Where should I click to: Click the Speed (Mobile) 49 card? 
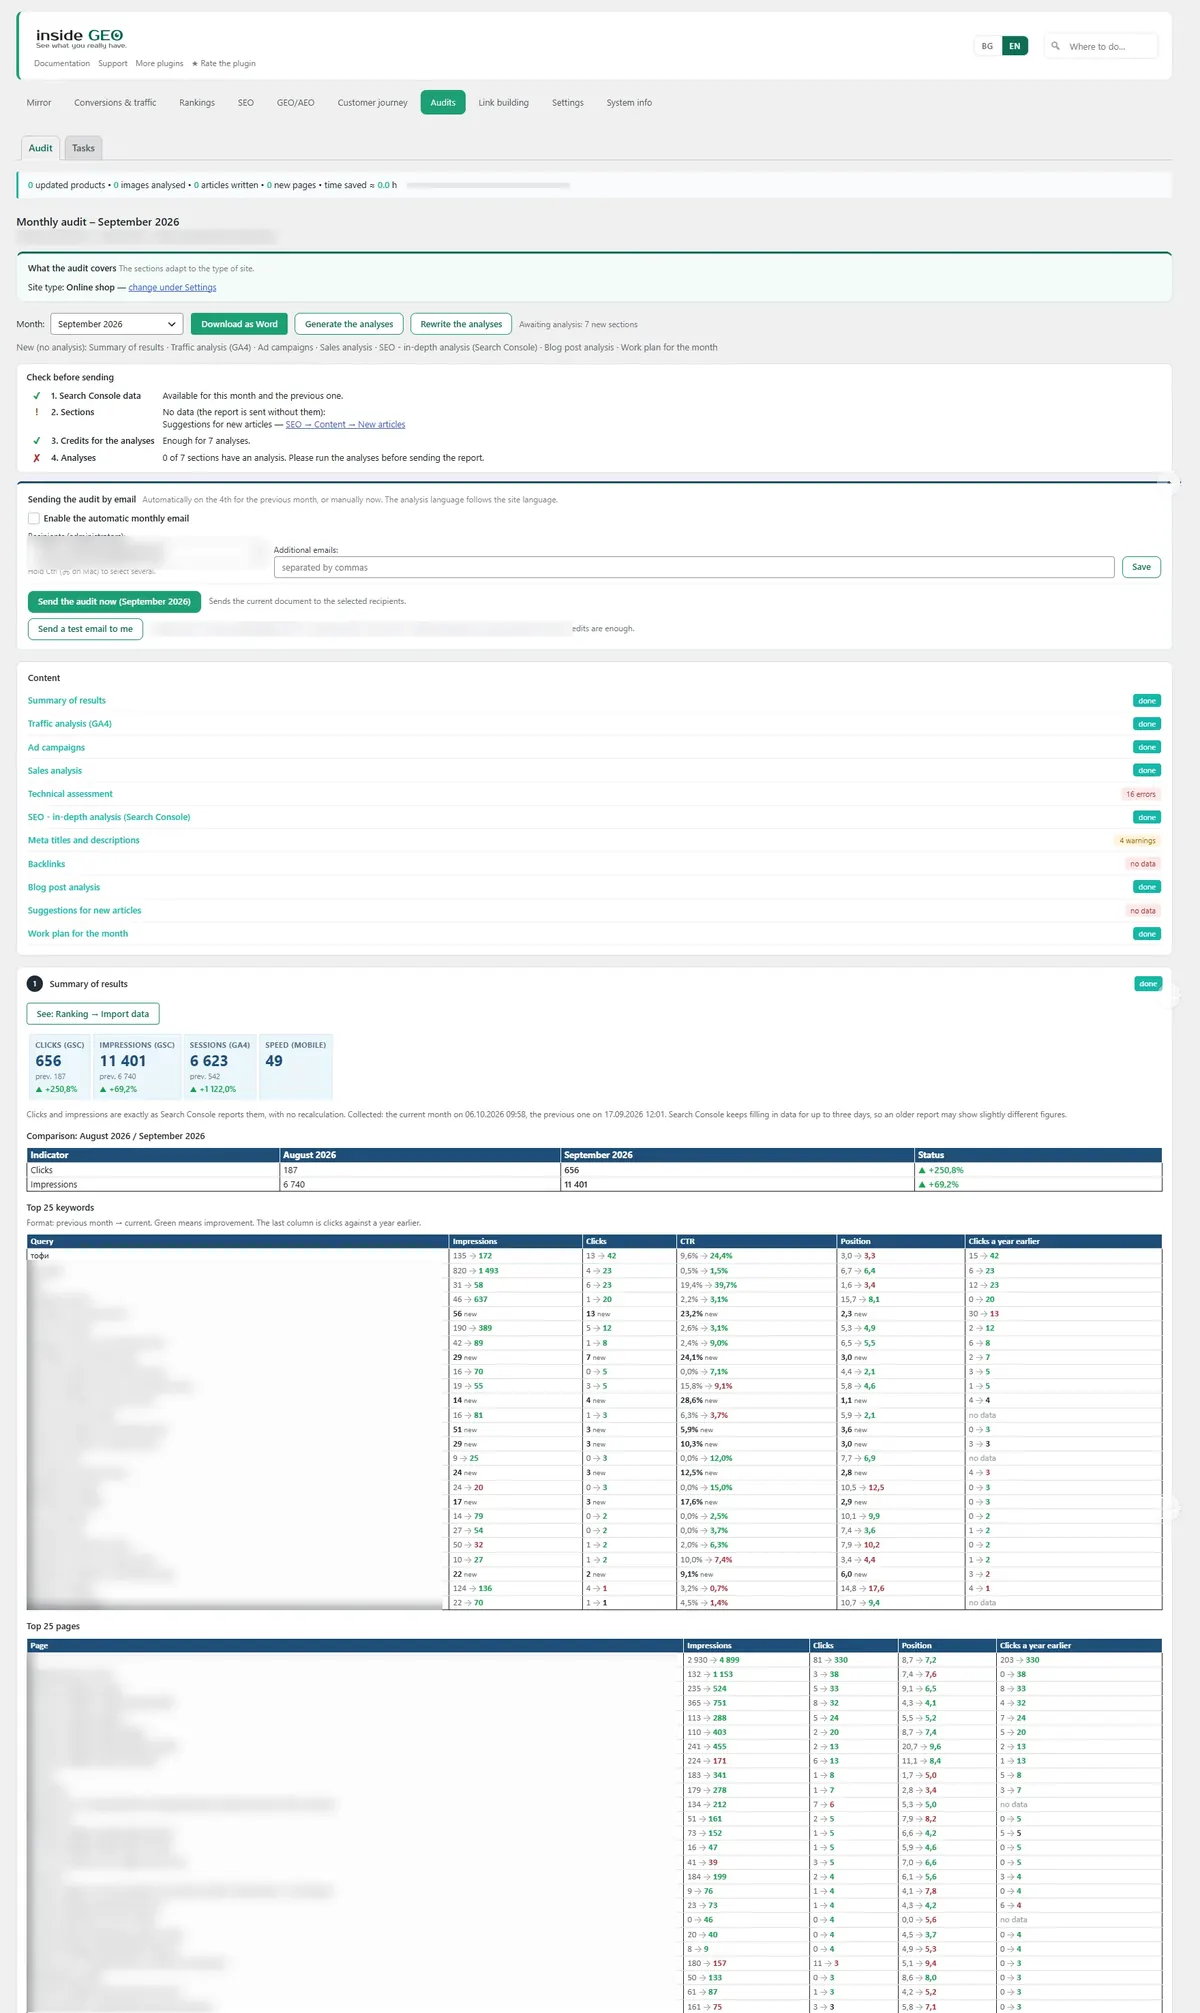tap(296, 1067)
